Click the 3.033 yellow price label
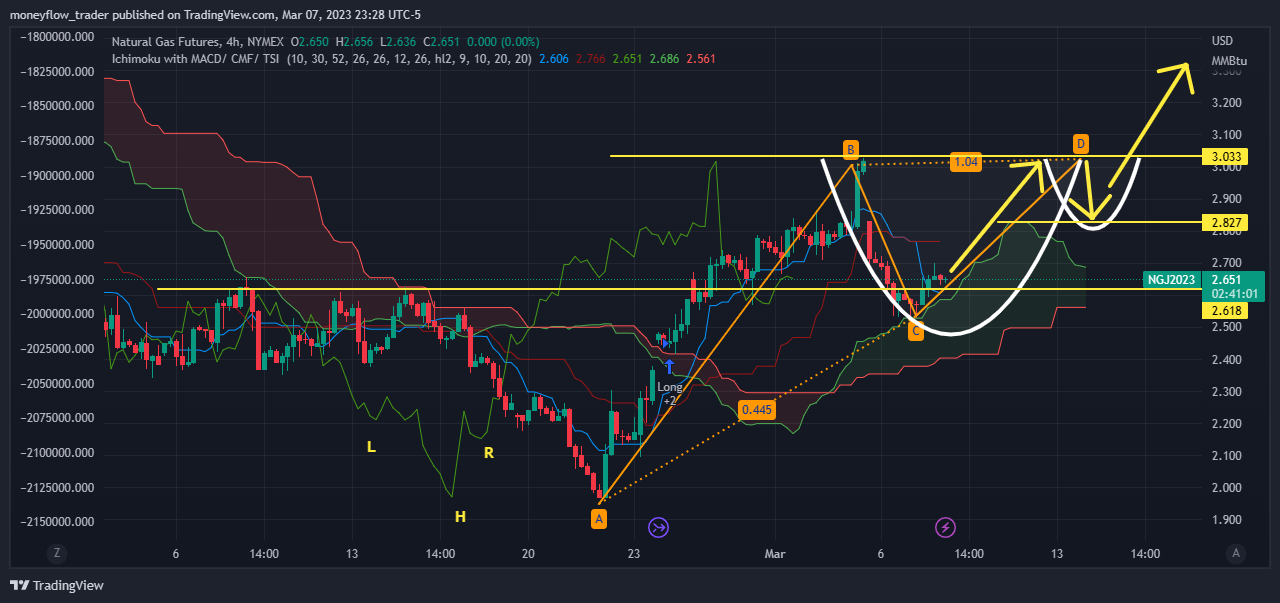The height and width of the screenshot is (603, 1280). 1227,157
